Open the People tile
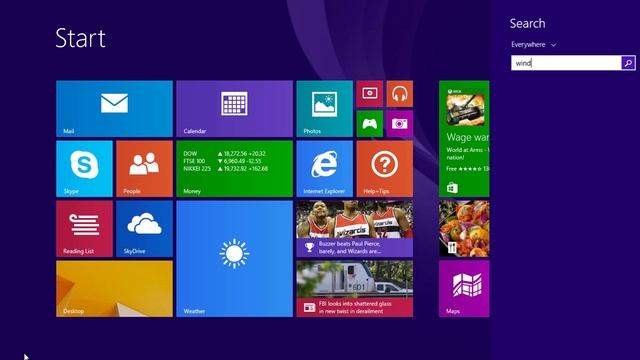 click(144, 169)
